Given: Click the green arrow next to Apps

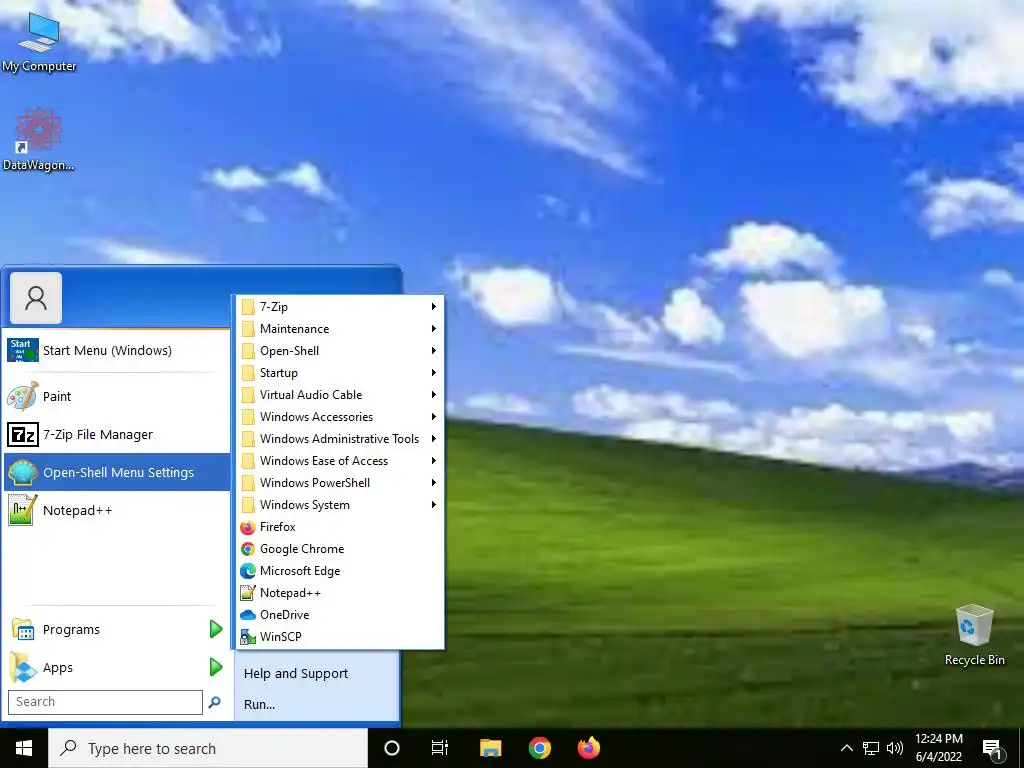Looking at the screenshot, I should point(216,667).
